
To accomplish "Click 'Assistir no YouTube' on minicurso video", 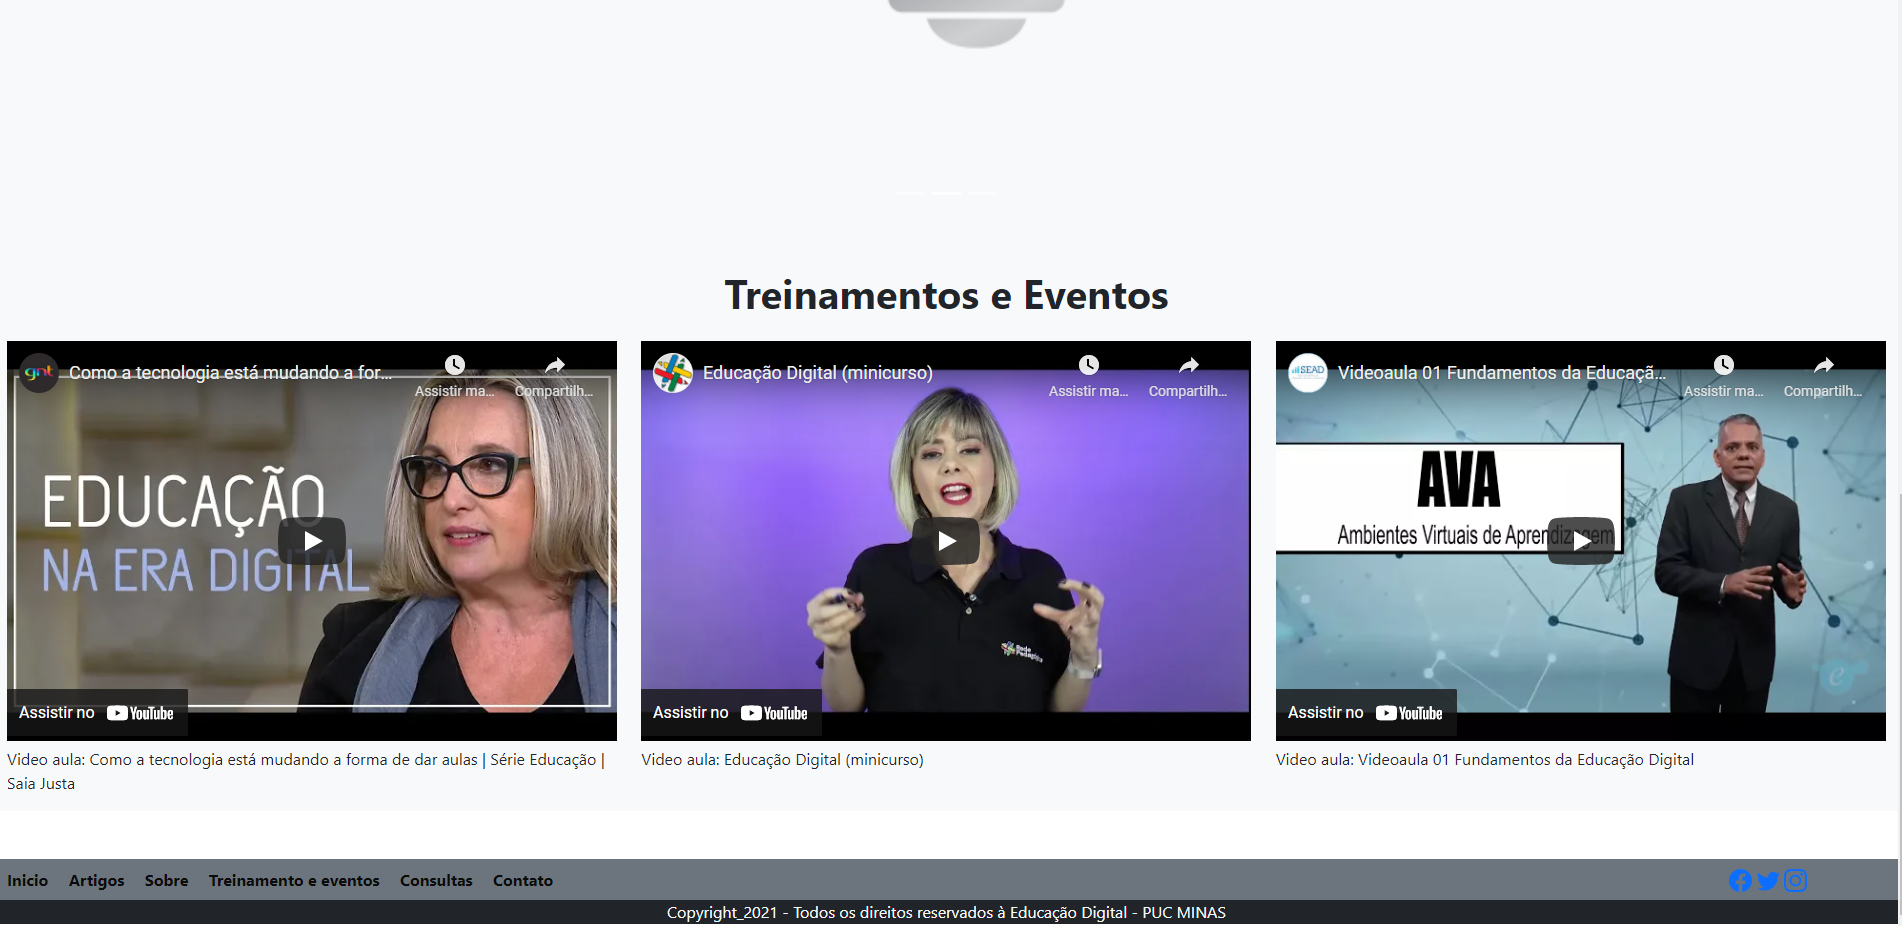I will [731, 713].
